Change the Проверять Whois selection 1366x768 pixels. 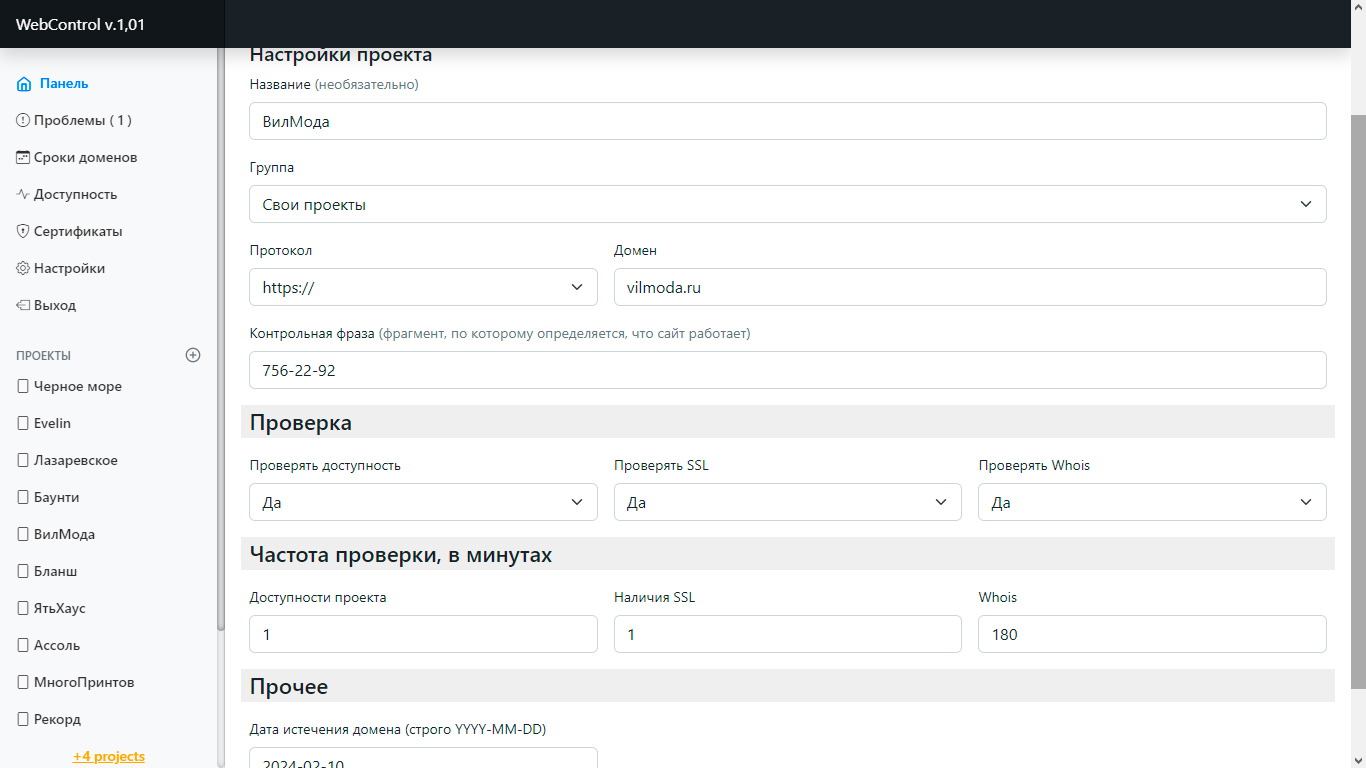[1151, 502]
